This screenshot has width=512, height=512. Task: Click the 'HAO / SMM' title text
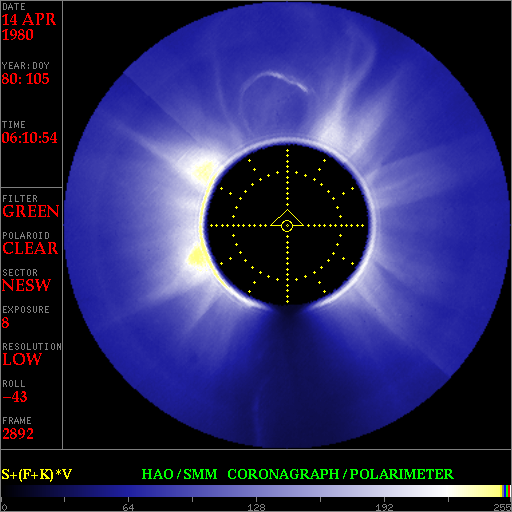point(179,474)
